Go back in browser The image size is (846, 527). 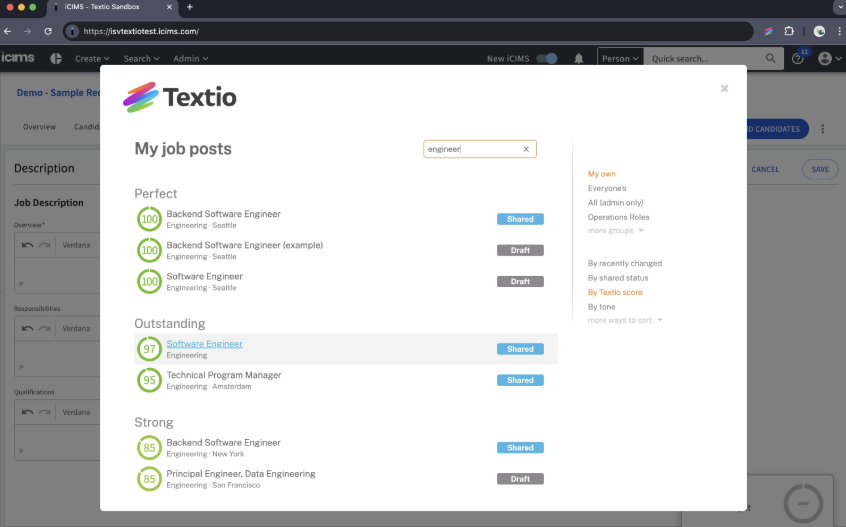pos(8,31)
